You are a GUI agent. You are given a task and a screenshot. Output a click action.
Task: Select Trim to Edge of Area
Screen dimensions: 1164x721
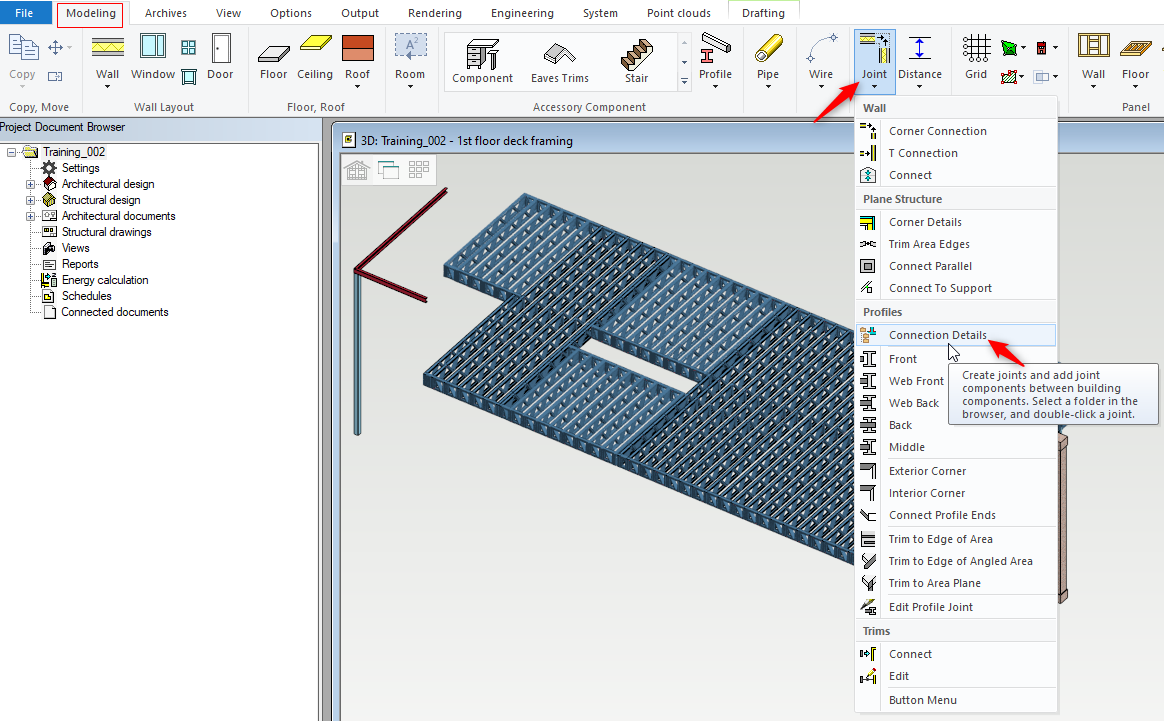(940, 539)
